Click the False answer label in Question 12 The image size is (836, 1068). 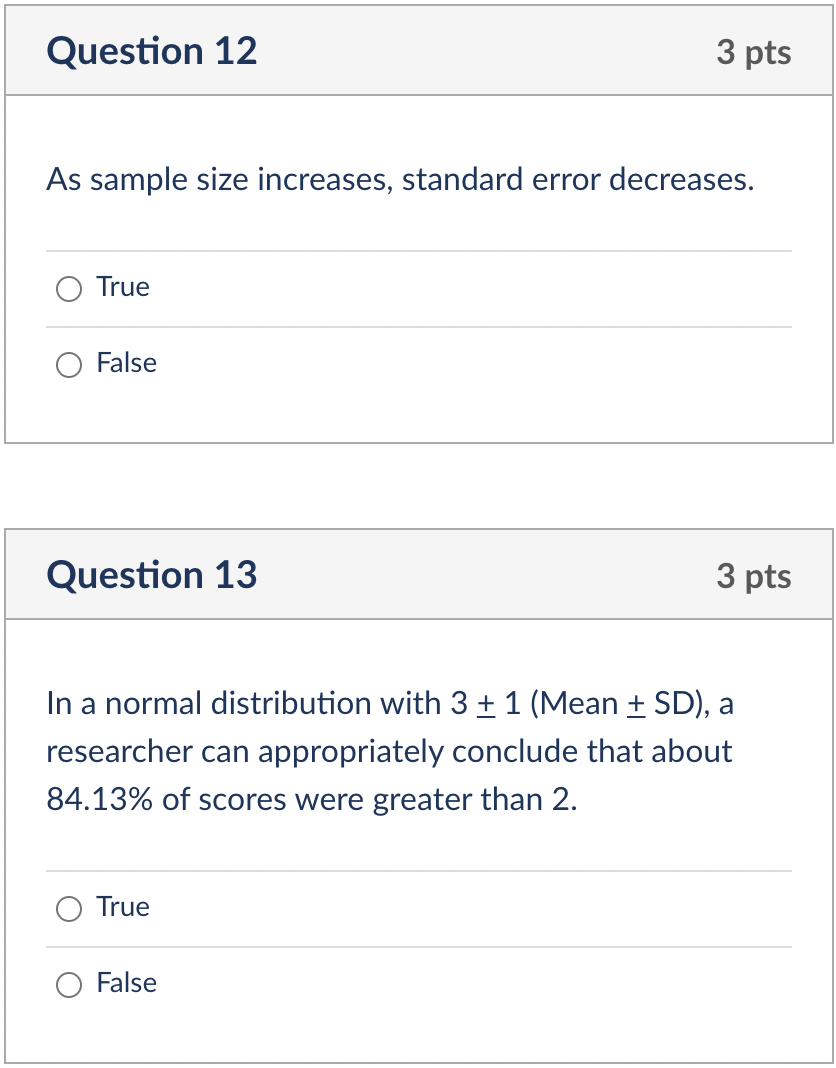click(x=126, y=363)
